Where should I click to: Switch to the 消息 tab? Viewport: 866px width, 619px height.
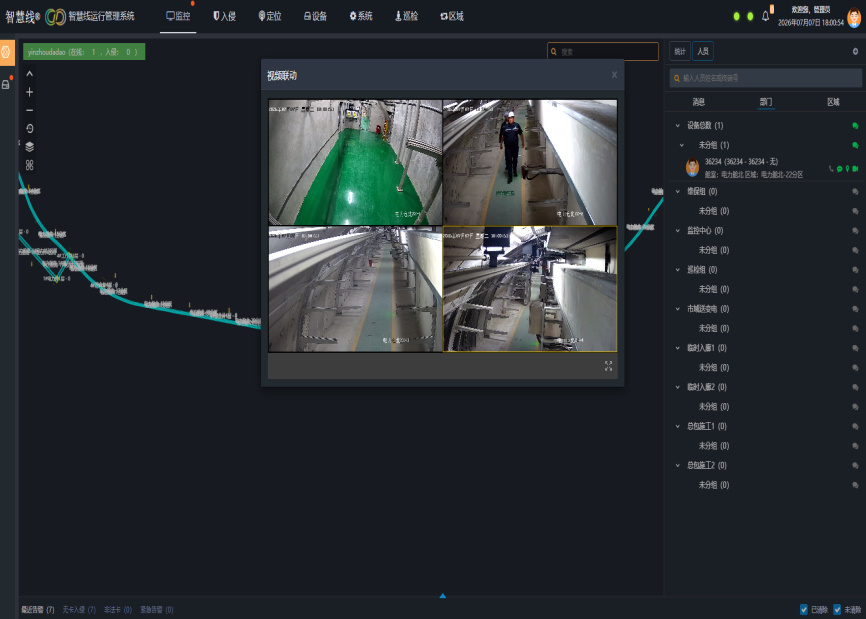[x=699, y=102]
